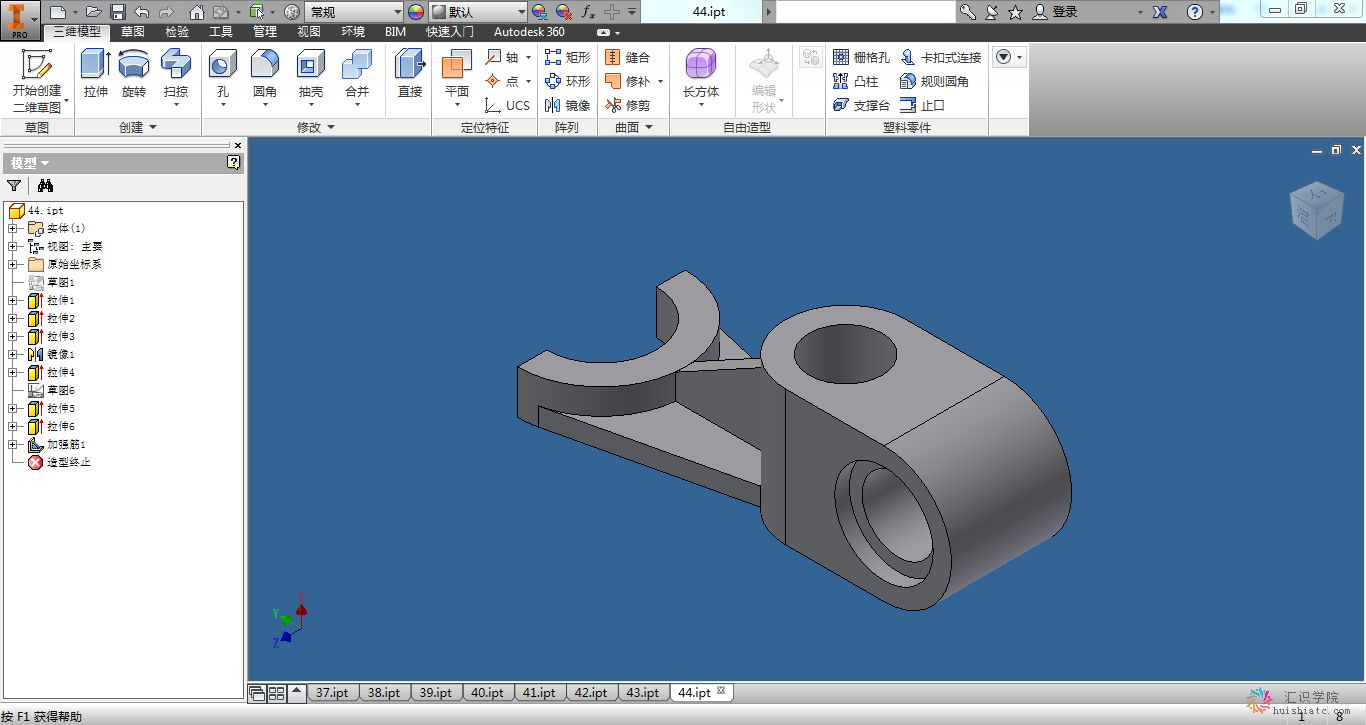This screenshot has width=1366, height=725.
Task: Select Rectangular pattern (矩形)
Action: pos(567,57)
